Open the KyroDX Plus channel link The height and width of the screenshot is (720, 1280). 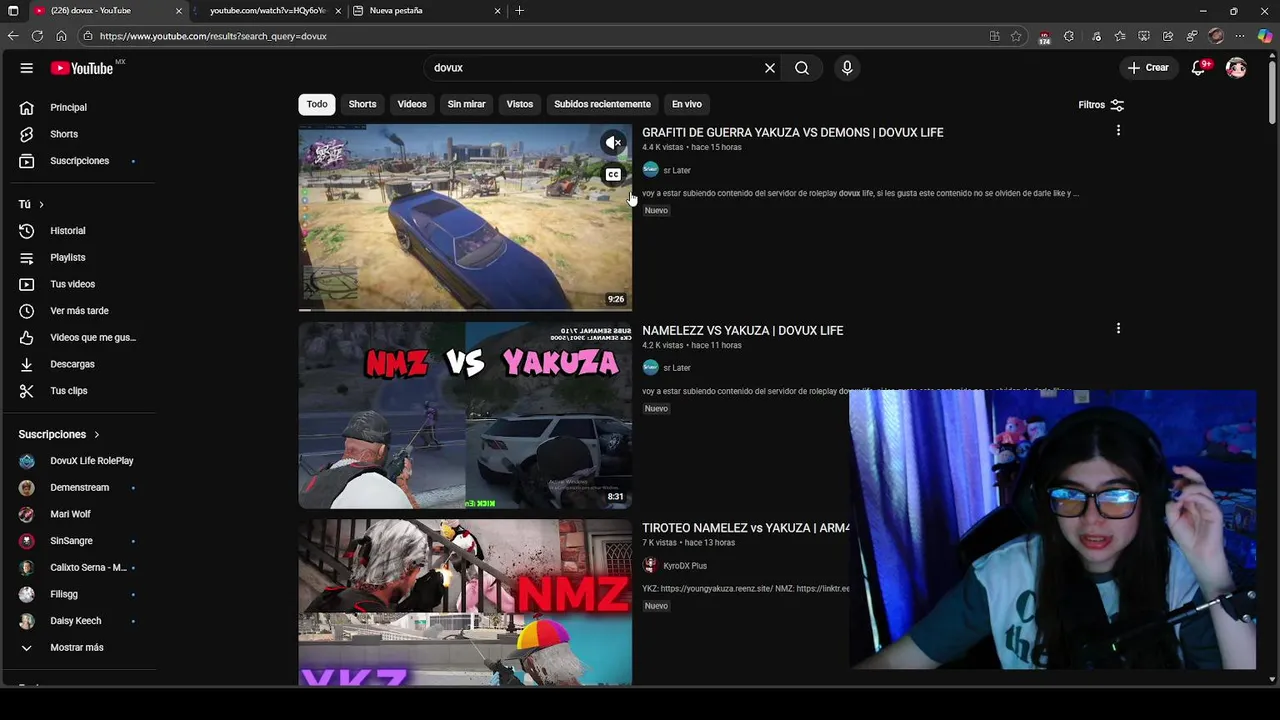tap(685, 566)
